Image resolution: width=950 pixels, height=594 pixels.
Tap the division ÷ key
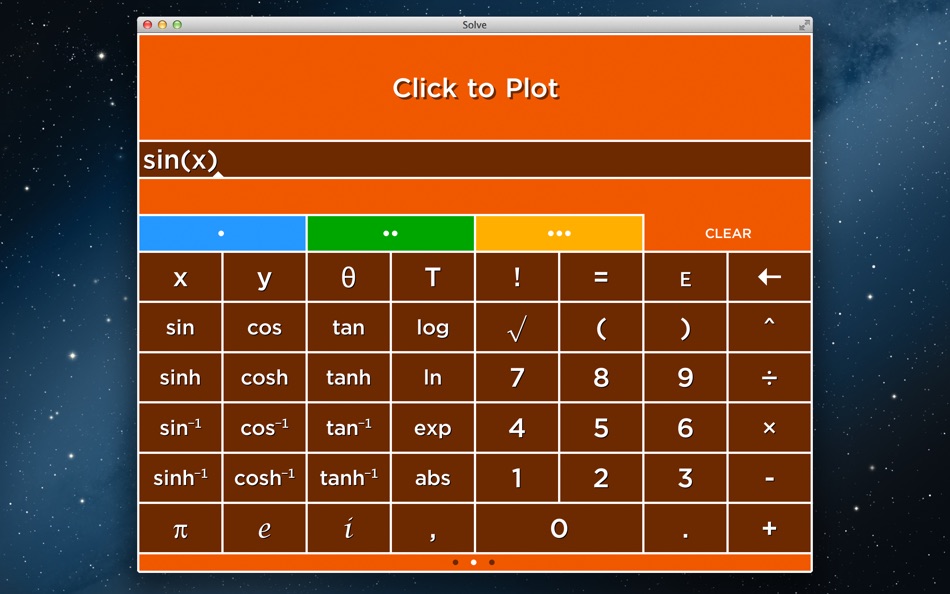pos(769,378)
